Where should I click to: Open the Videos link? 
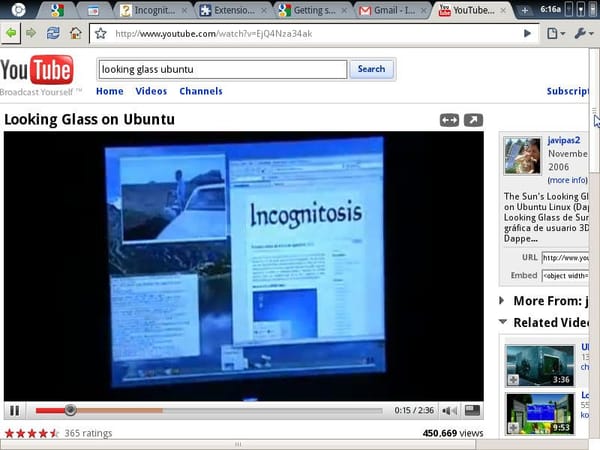[151, 91]
